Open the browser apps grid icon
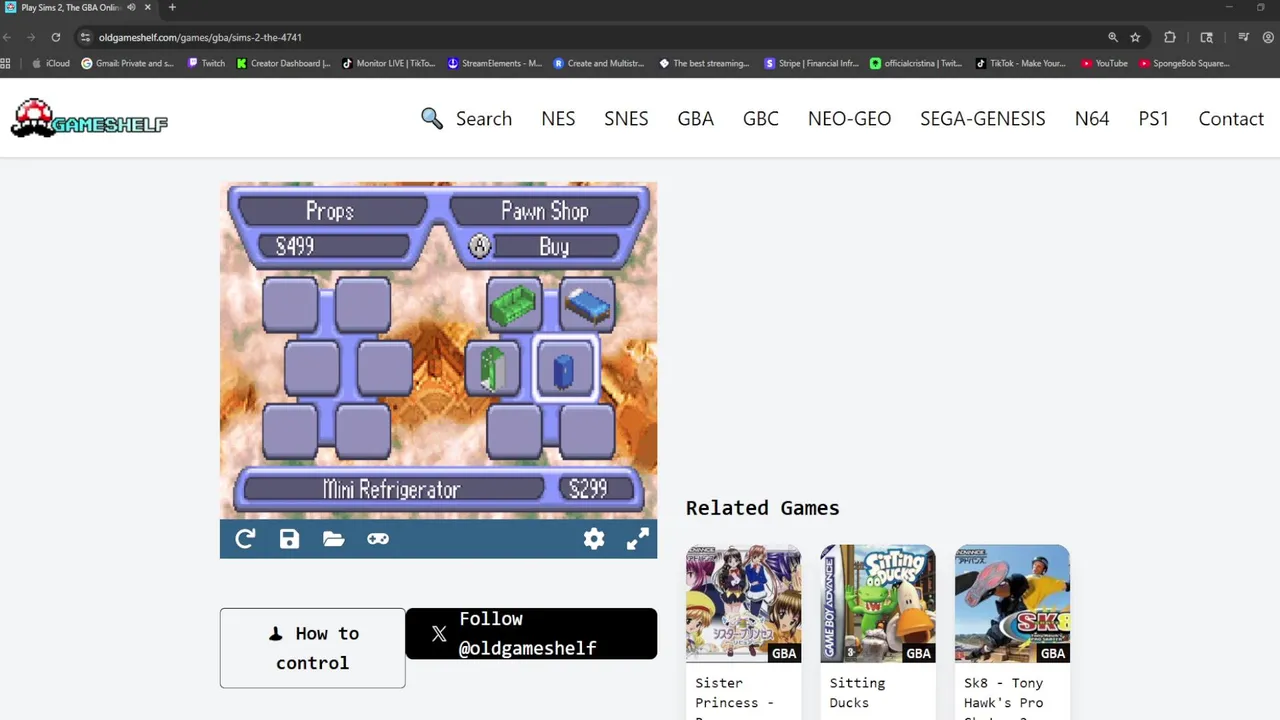Image resolution: width=1280 pixels, height=720 pixels. click(6, 63)
